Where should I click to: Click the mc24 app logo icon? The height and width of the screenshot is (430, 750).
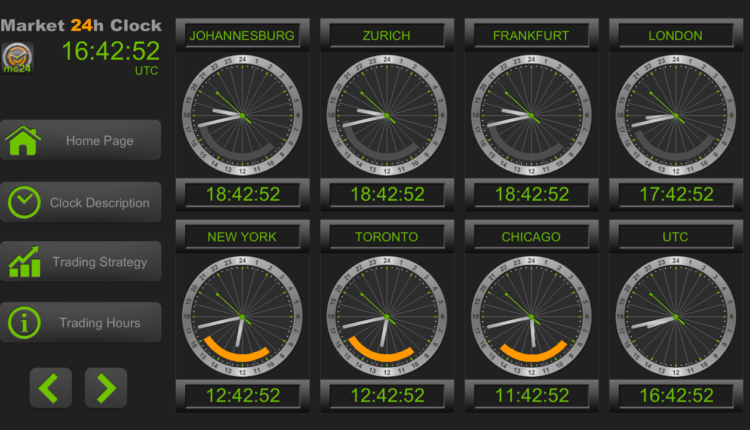pos(17,58)
